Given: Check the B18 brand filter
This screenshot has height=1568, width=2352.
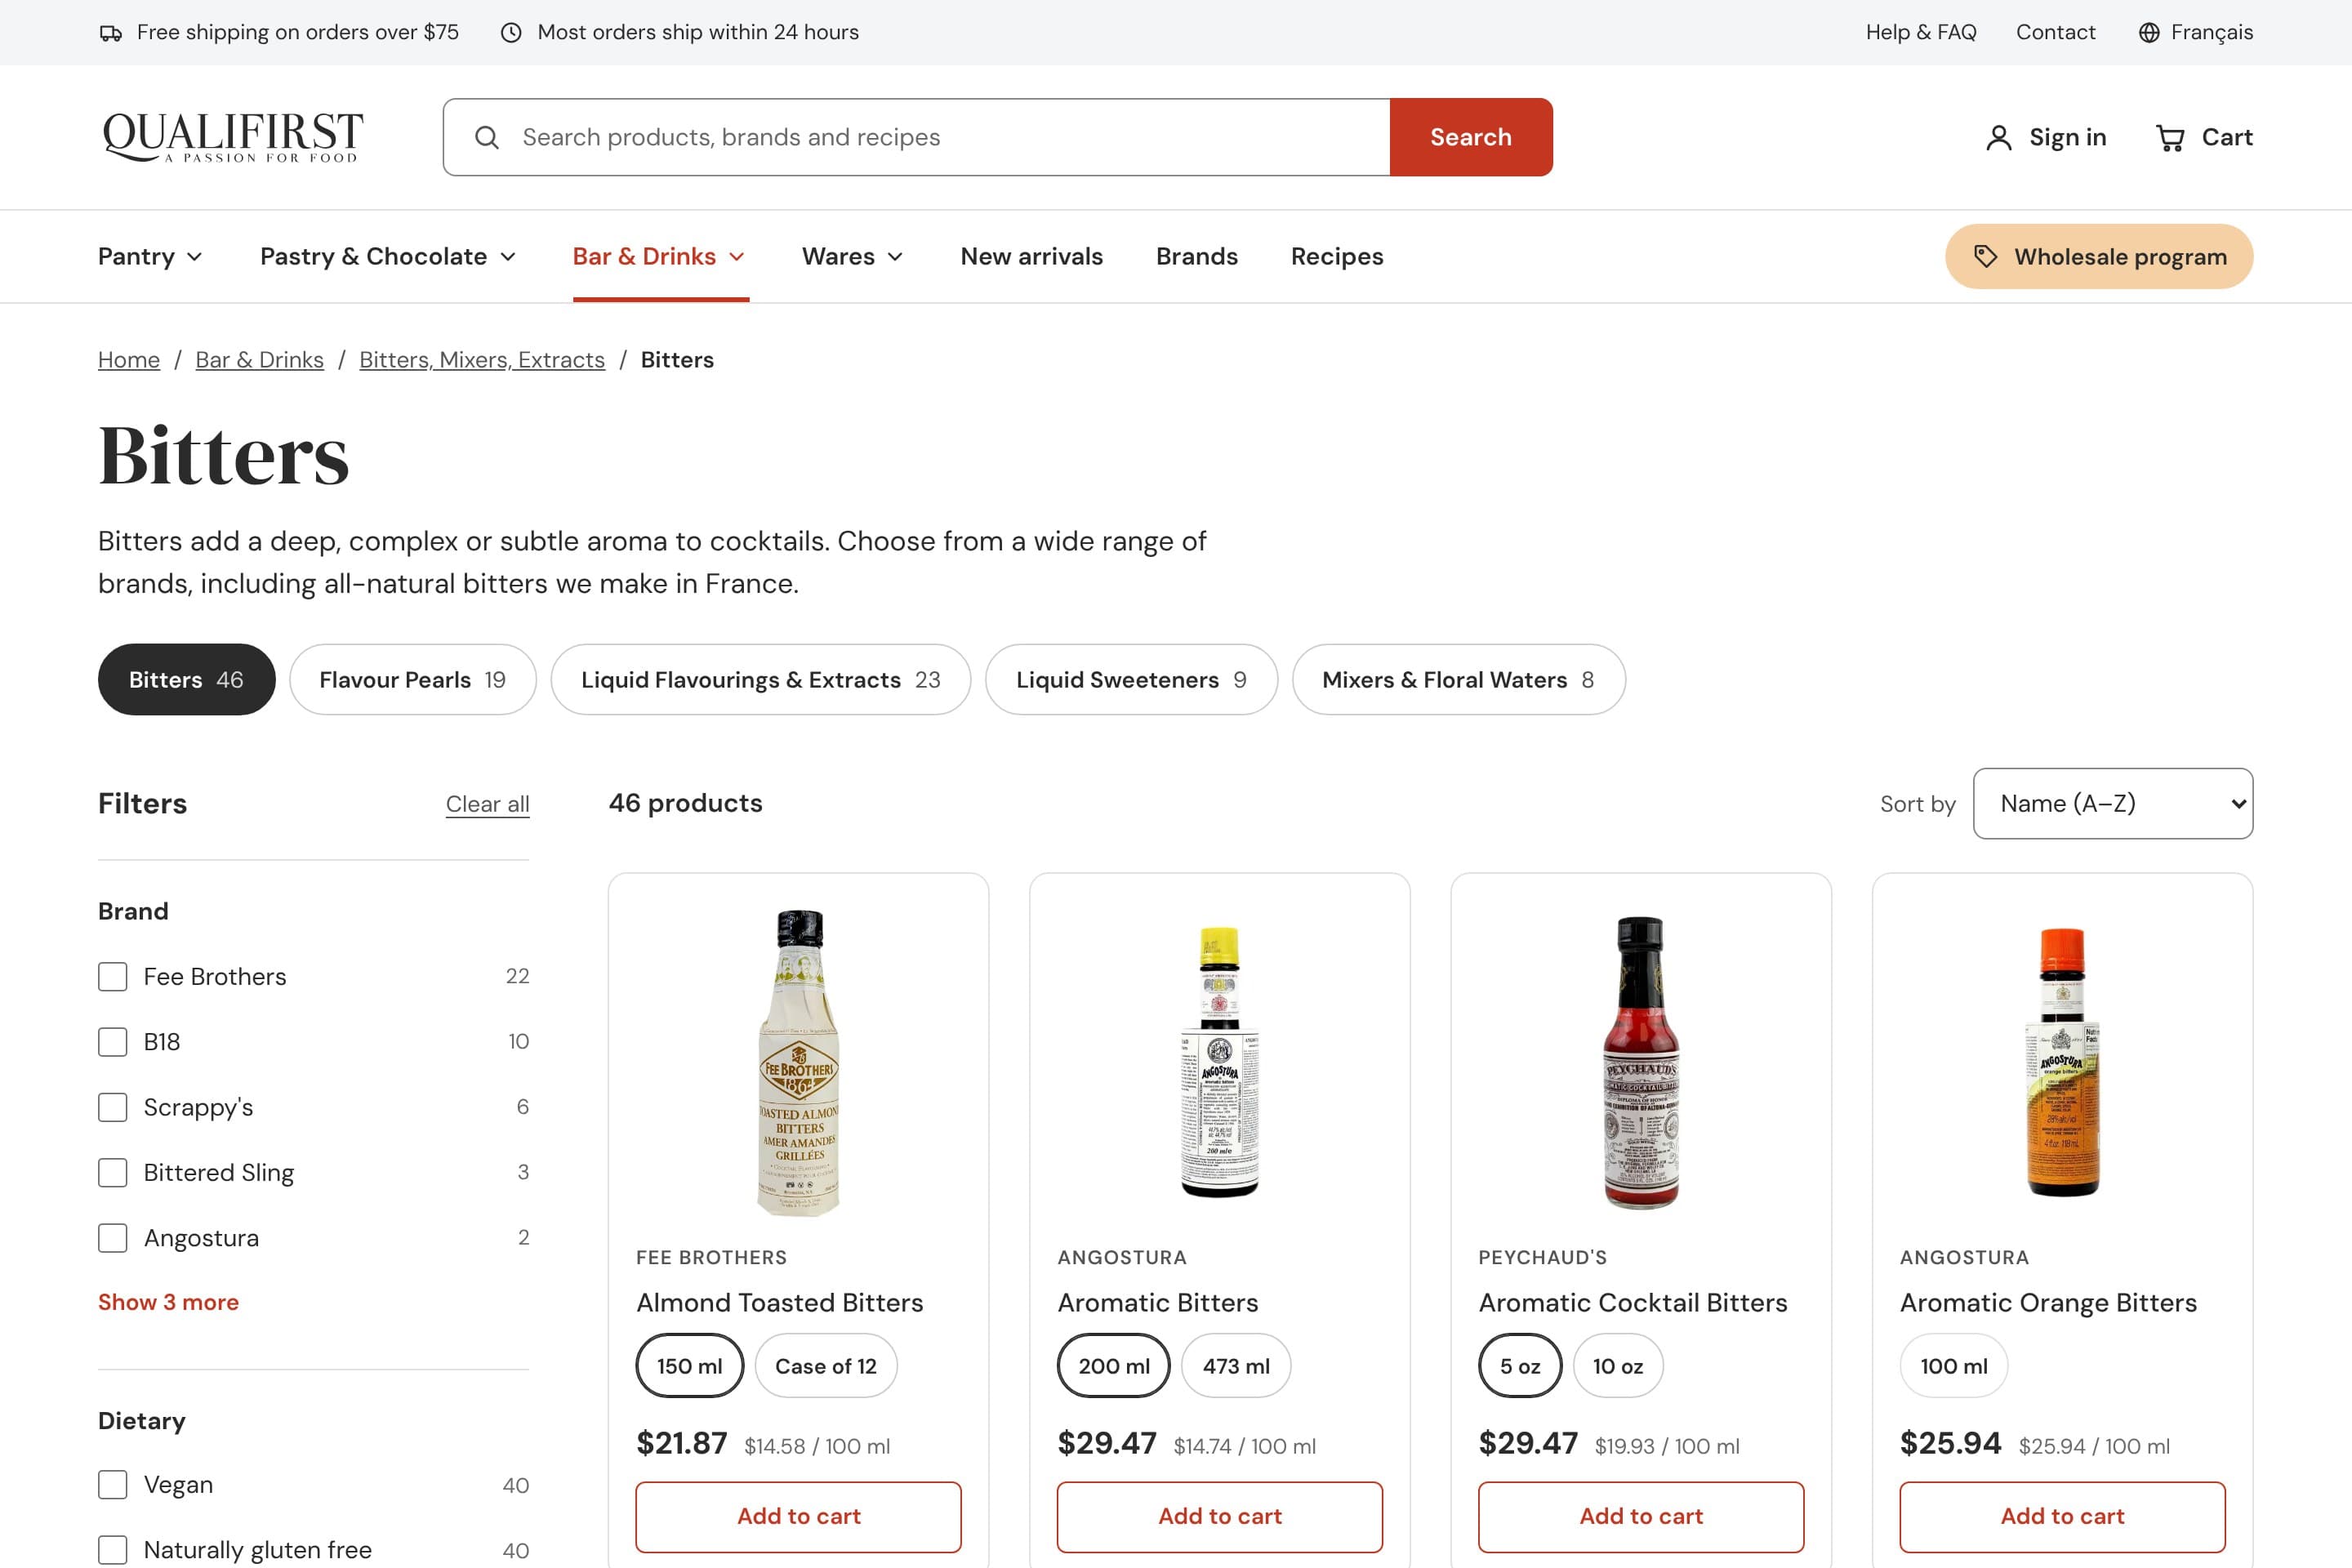Looking at the screenshot, I should [x=113, y=1042].
